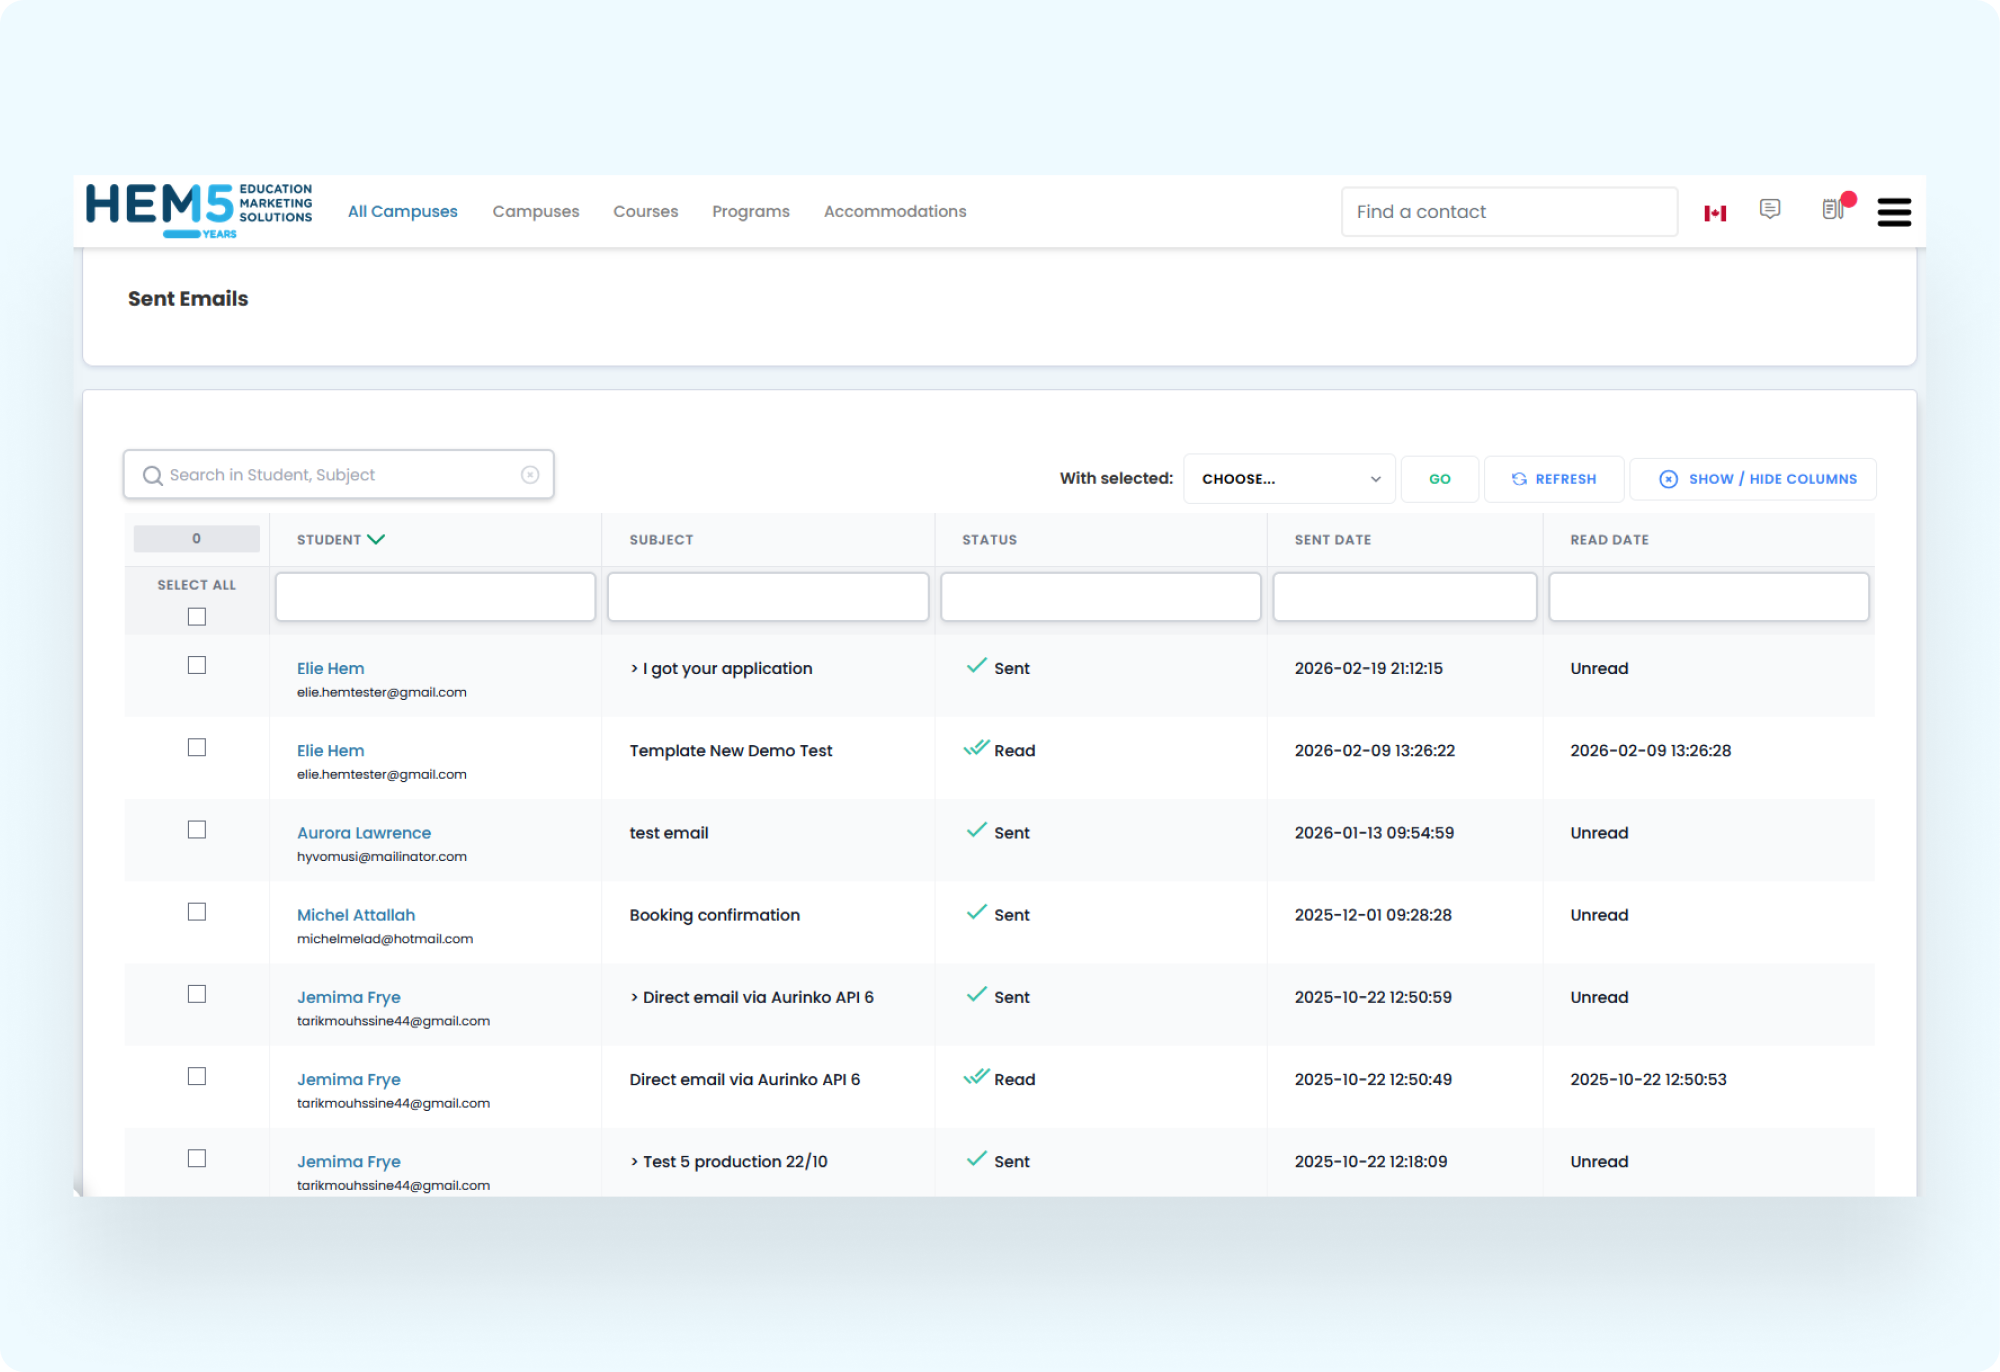Open the hamburger menu icon
The image size is (2000, 1372).
pyautogui.click(x=1894, y=212)
